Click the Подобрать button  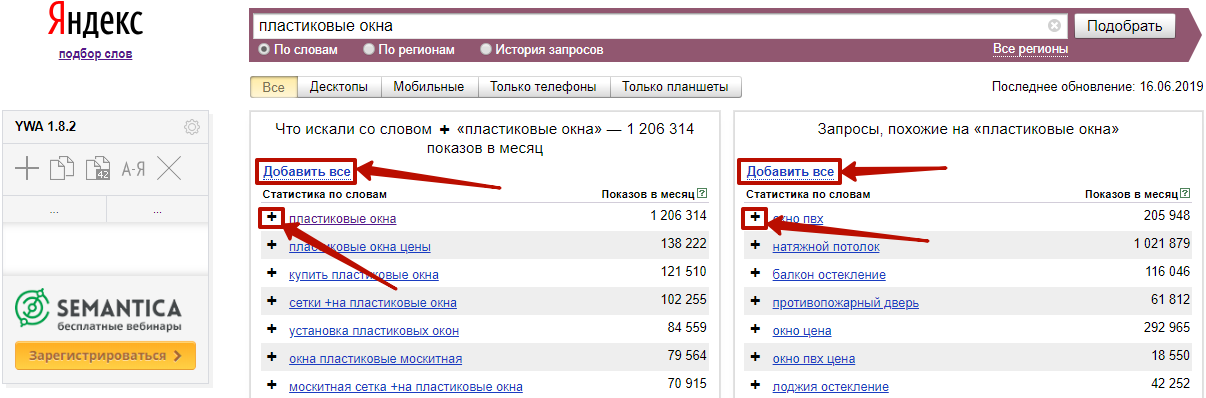point(1124,26)
